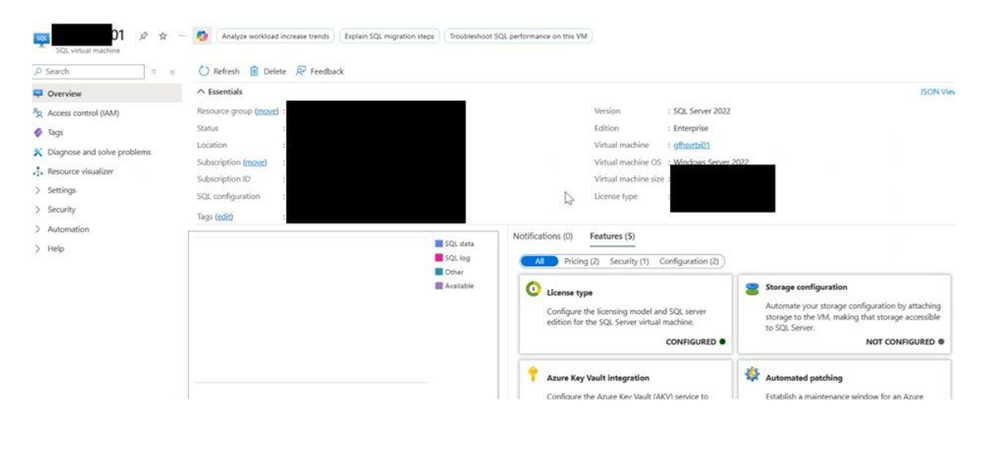Mark this resource as favorite with star icon
The width and height of the screenshot is (999, 472).
pos(163,36)
